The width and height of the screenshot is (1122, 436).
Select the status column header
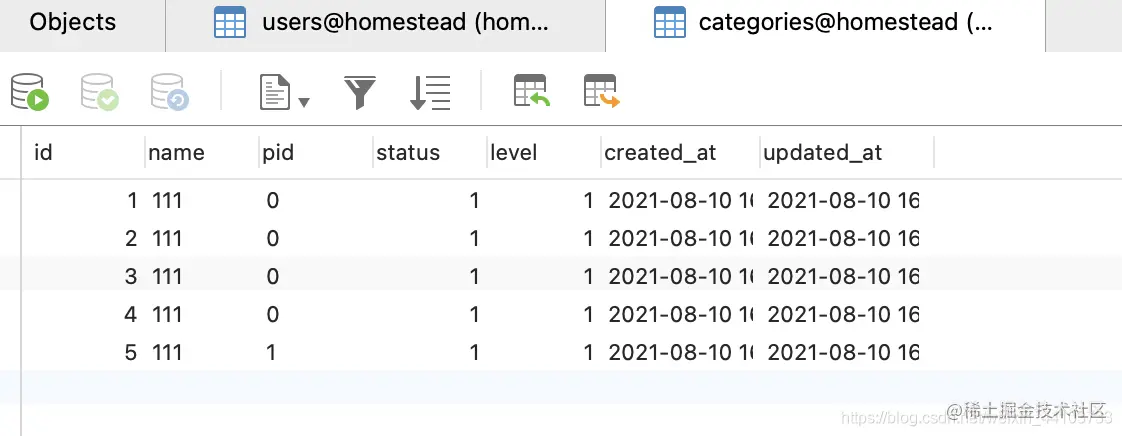tap(430, 152)
